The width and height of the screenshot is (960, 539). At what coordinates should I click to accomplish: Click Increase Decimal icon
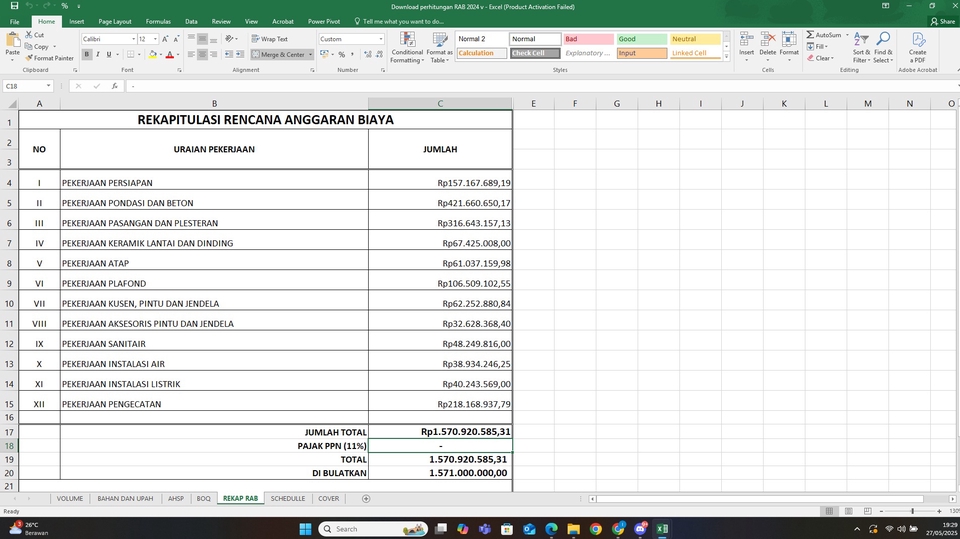pos(367,55)
